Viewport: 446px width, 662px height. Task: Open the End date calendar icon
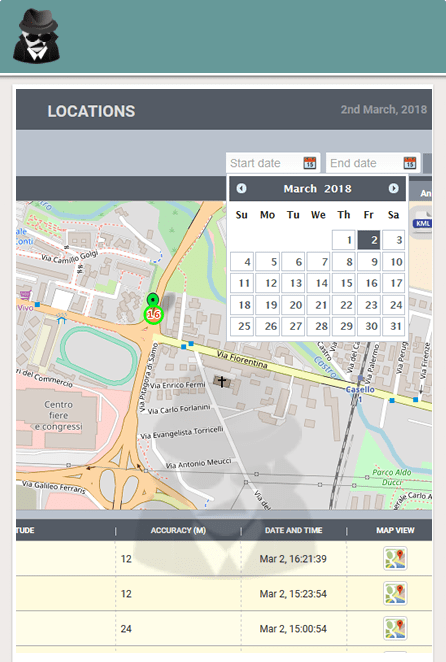[410, 163]
